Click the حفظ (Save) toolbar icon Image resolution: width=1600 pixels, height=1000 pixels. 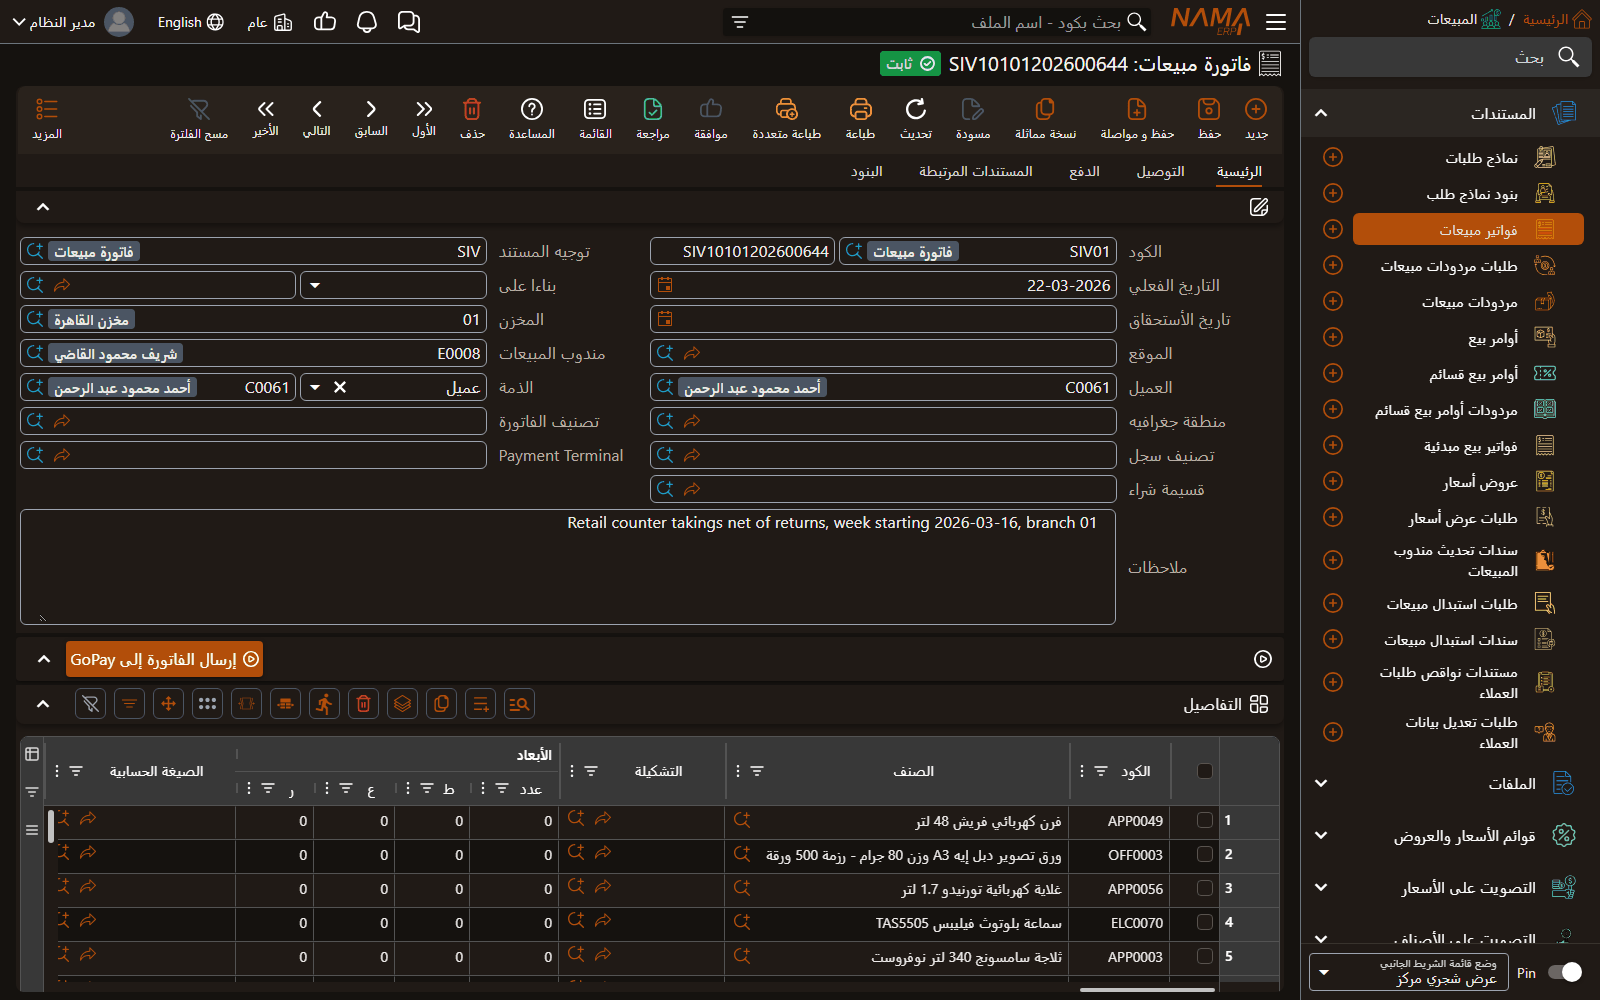tap(1209, 109)
